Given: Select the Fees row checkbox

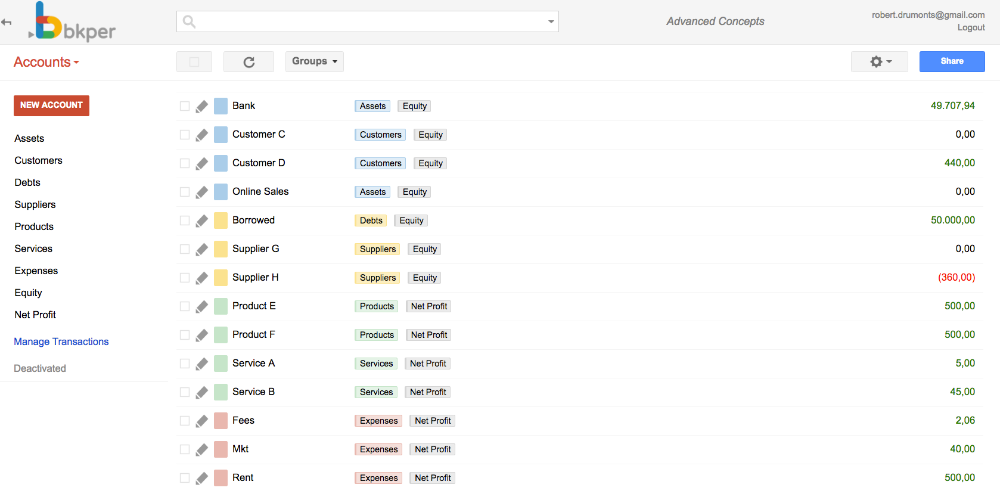Looking at the screenshot, I should 185,420.
